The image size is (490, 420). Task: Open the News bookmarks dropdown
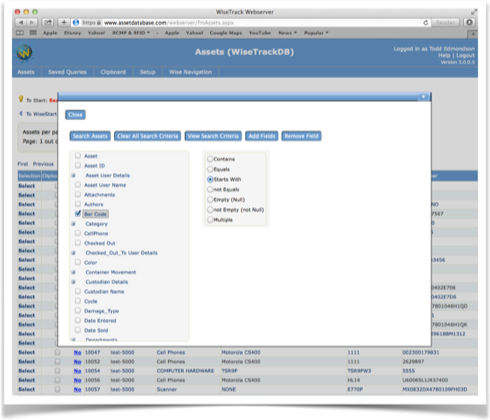point(287,33)
